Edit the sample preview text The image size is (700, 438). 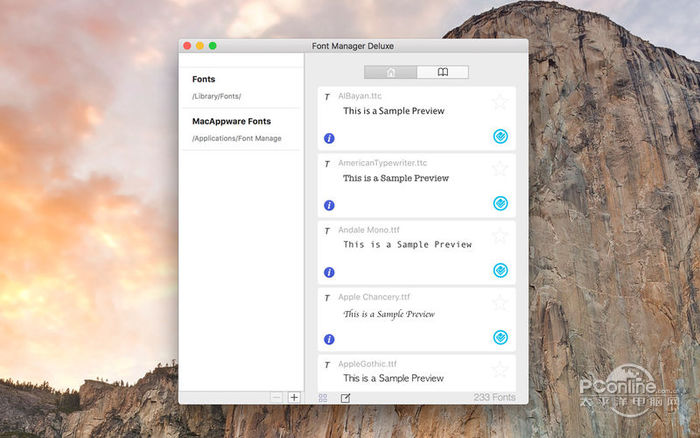click(x=346, y=398)
